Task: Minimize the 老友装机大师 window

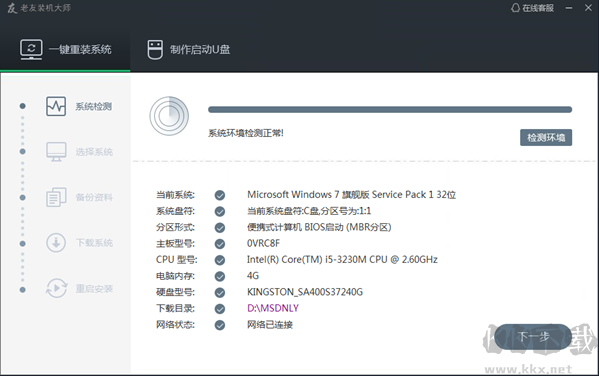Action: click(569, 8)
